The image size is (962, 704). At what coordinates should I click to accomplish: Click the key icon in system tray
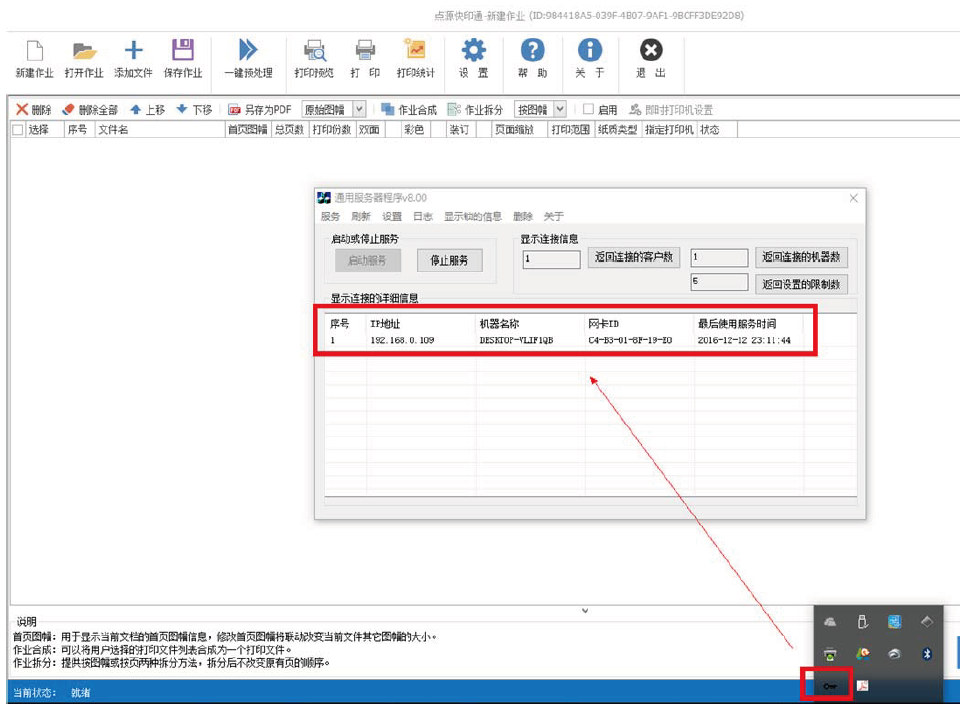830,686
